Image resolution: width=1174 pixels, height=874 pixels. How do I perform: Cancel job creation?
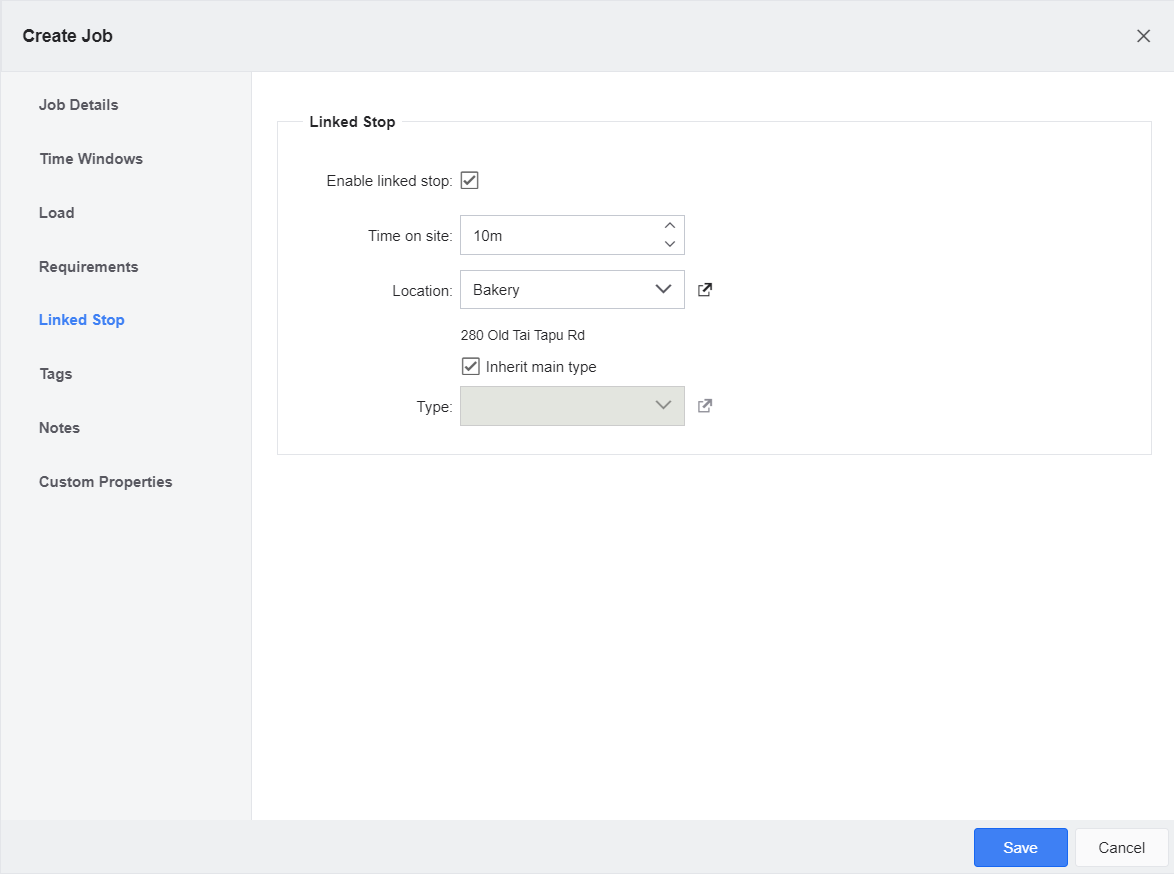click(1121, 847)
